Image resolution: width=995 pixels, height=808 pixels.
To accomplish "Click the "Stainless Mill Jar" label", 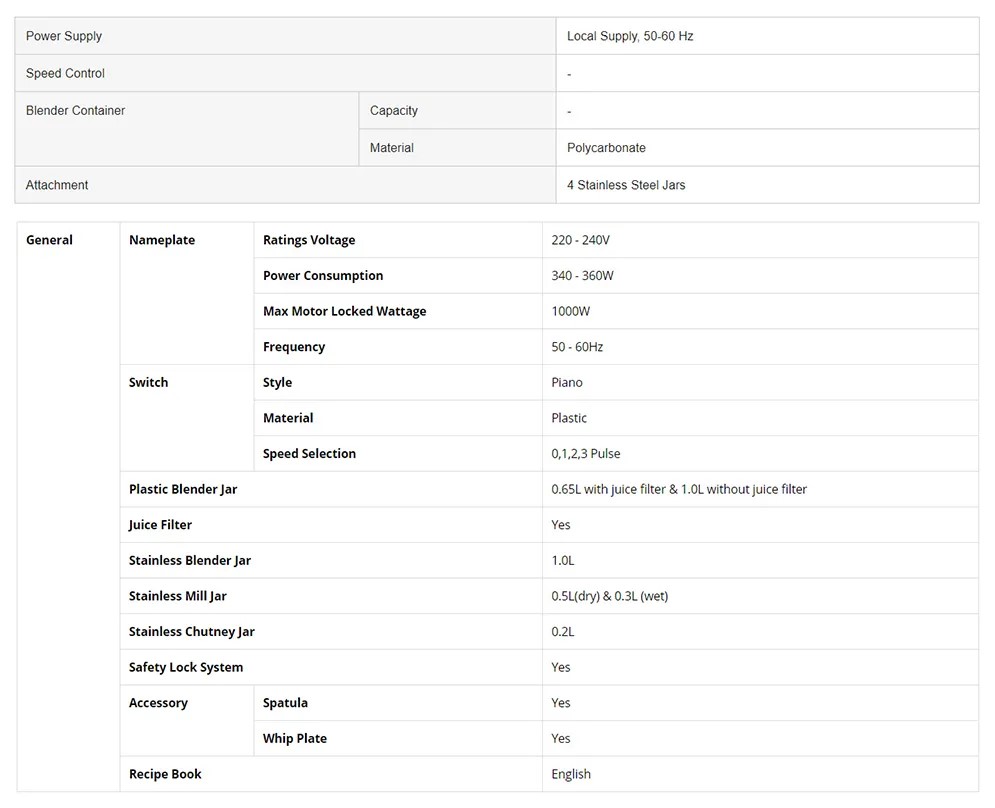I will tap(178, 596).
